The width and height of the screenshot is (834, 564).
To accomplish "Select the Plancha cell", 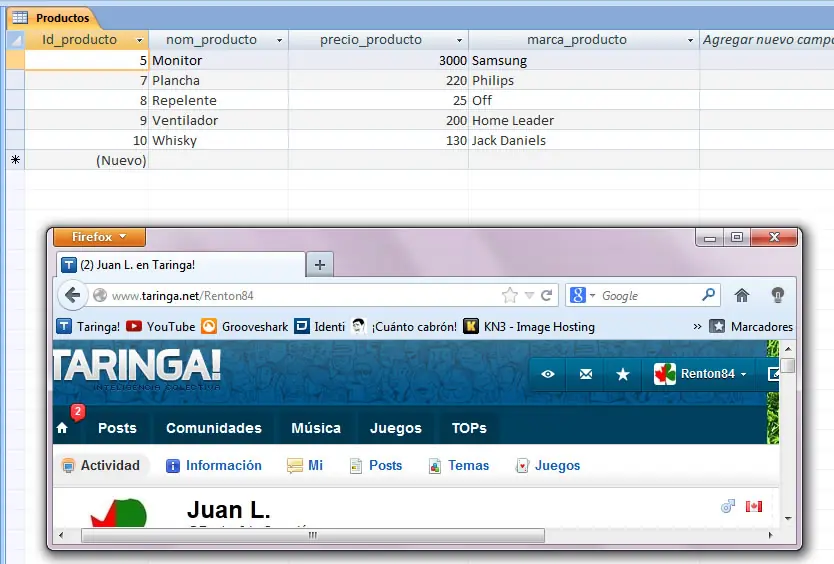I will [219, 80].
